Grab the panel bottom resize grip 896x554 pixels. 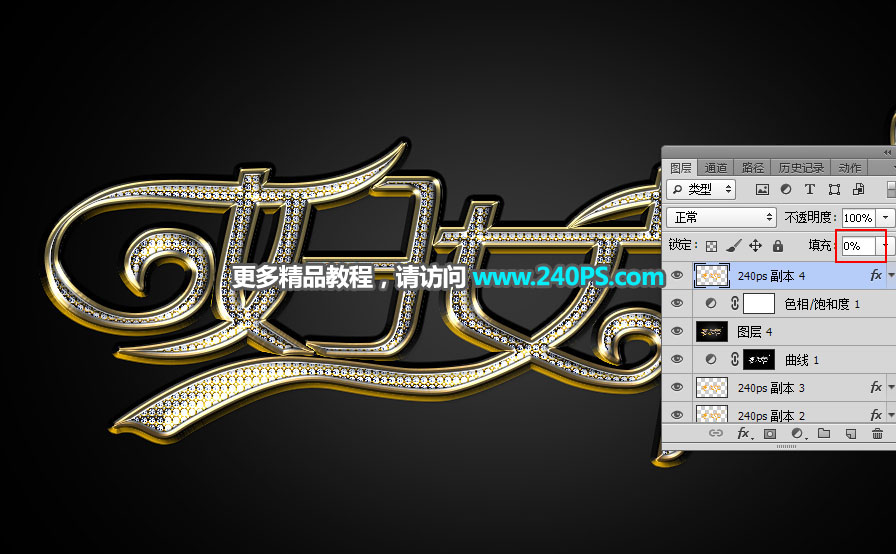tap(786, 446)
